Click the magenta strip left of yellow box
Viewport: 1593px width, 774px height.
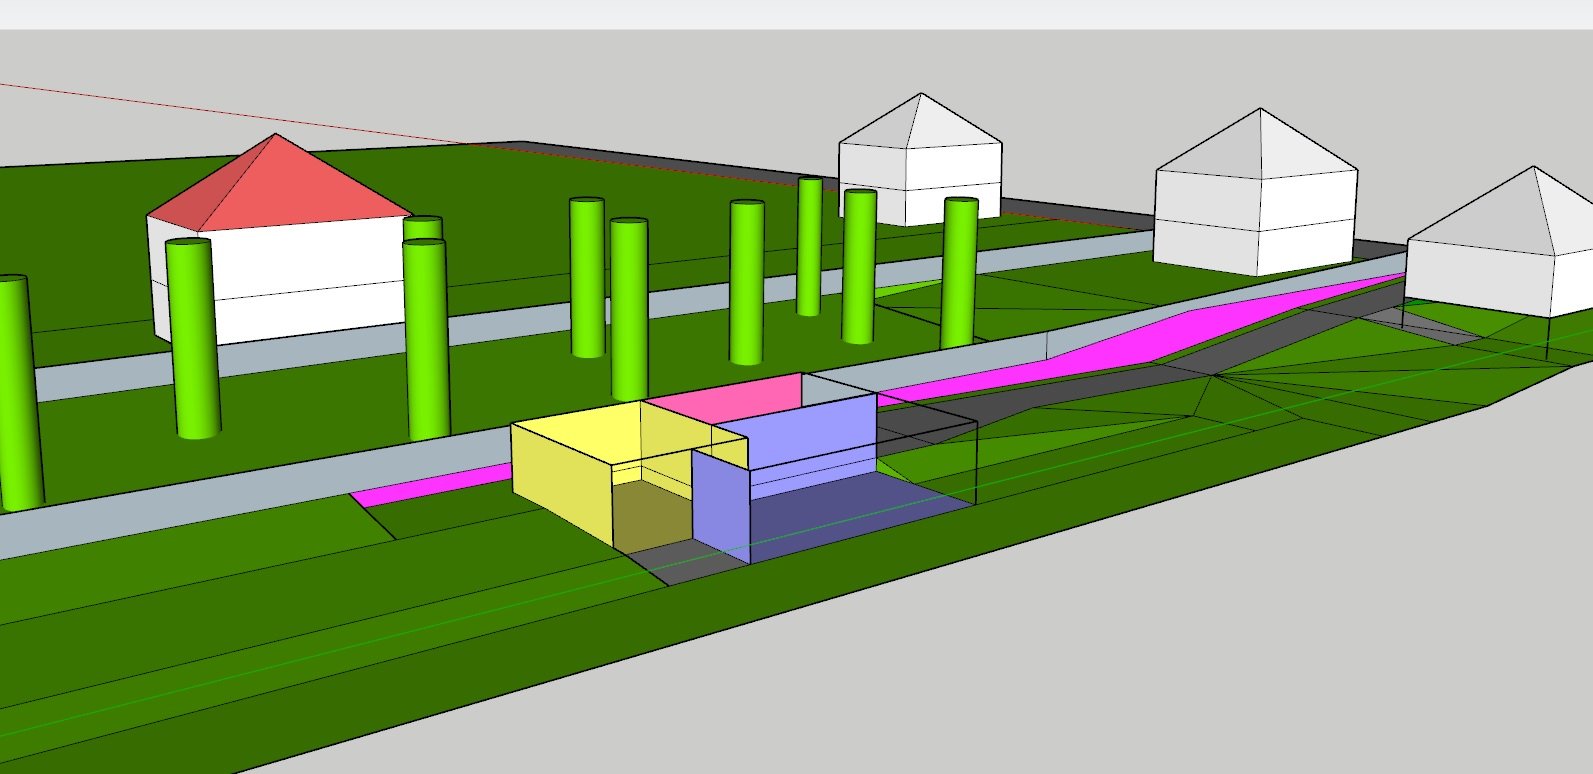pyautogui.click(x=430, y=484)
